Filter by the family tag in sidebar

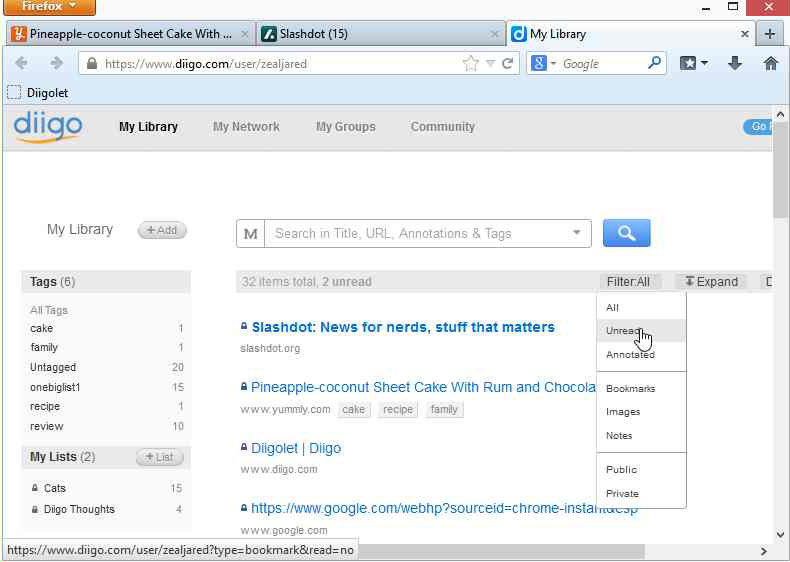point(44,347)
